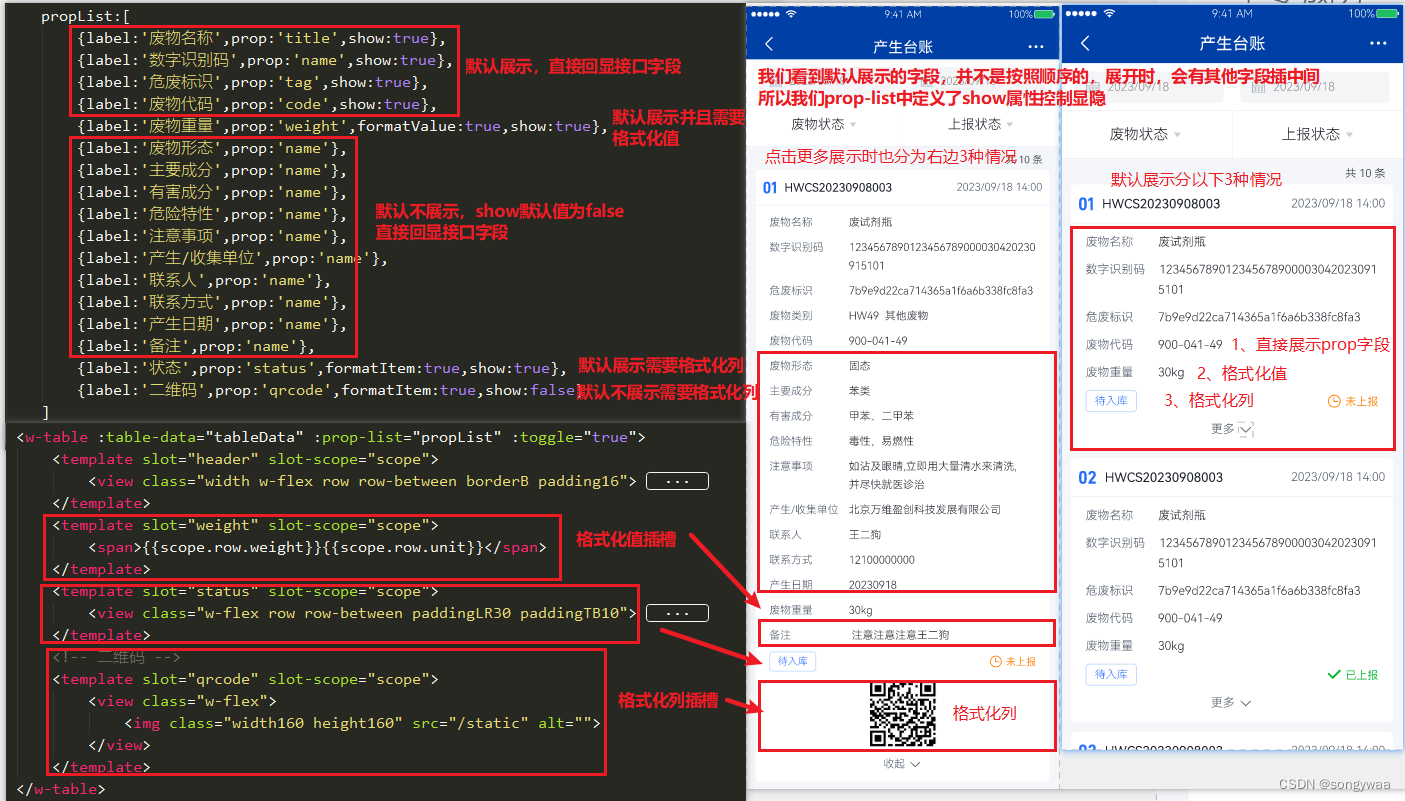Open the 废物状态 filter in the right phone
The height and width of the screenshot is (801, 1405).
point(1145,134)
